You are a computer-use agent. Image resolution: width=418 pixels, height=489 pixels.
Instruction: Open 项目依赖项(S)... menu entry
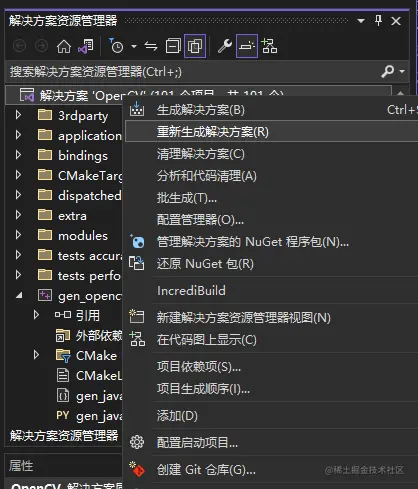coord(271,367)
